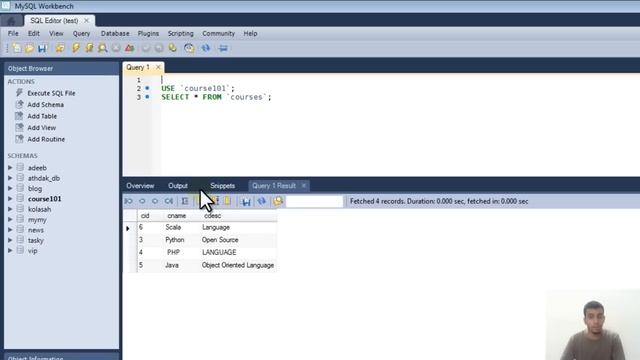Viewport: 640px width, 360px height.
Task: Switch to the Output tab
Action: coord(178,186)
